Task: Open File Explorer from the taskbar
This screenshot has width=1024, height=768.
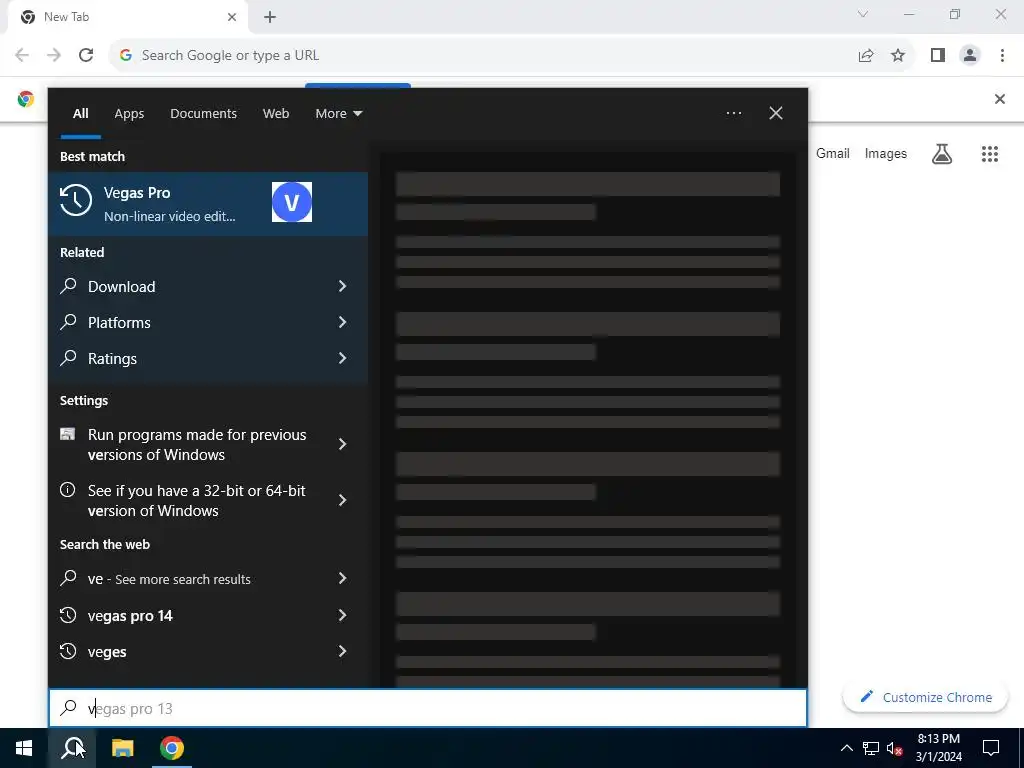Action: 122,748
